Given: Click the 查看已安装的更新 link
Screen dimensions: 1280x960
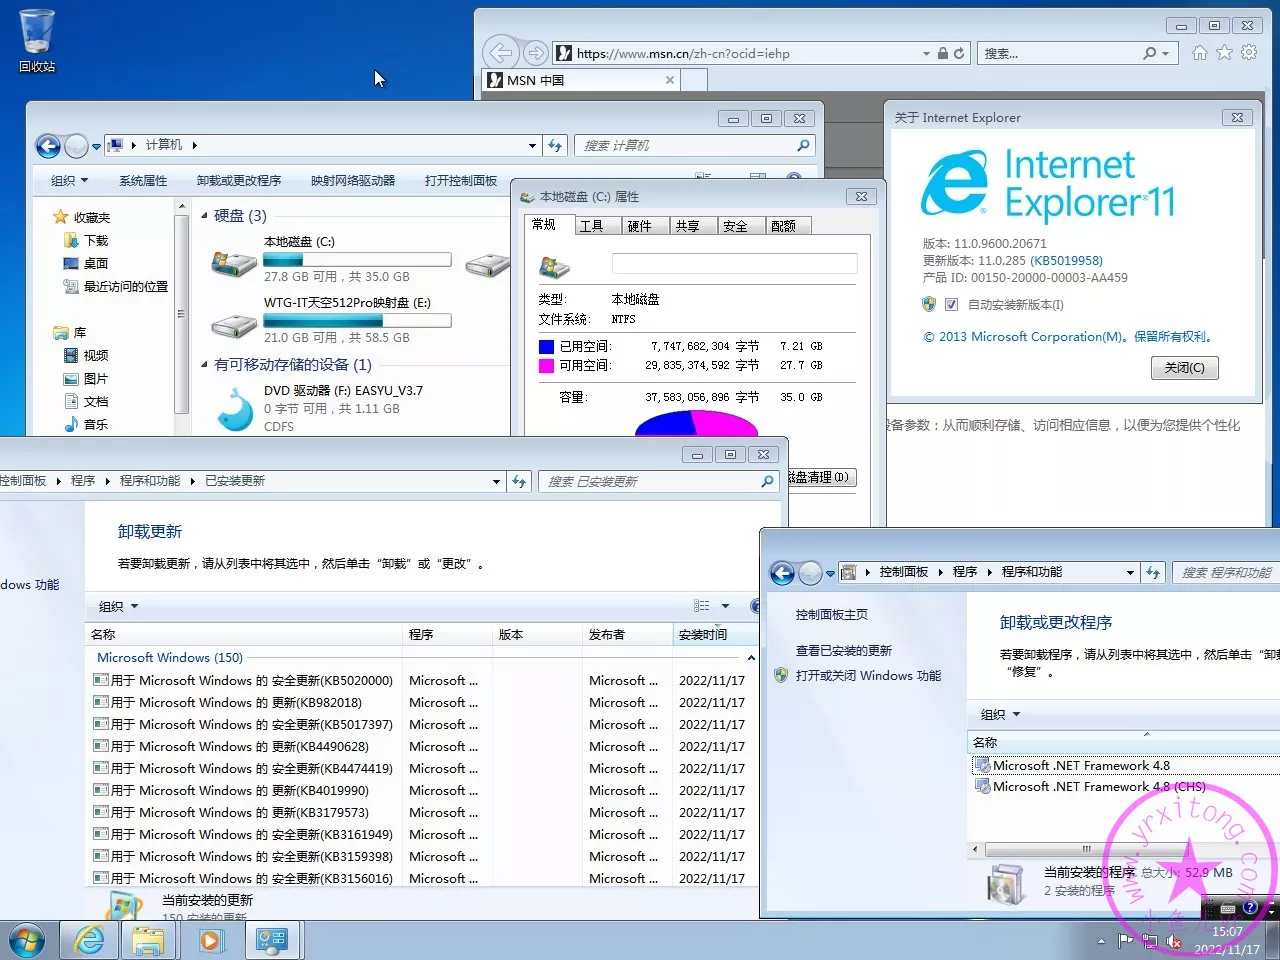Looking at the screenshot, I should pos(844,651).
